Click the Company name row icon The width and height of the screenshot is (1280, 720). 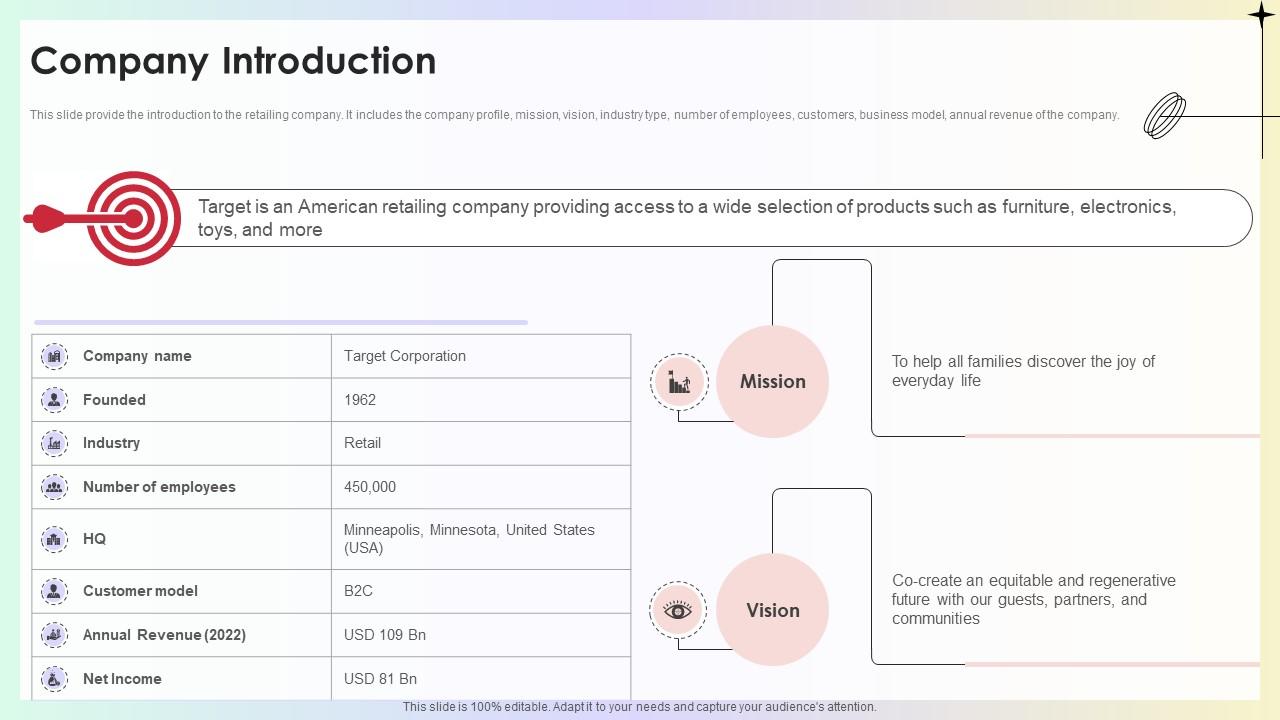[54, 356]
